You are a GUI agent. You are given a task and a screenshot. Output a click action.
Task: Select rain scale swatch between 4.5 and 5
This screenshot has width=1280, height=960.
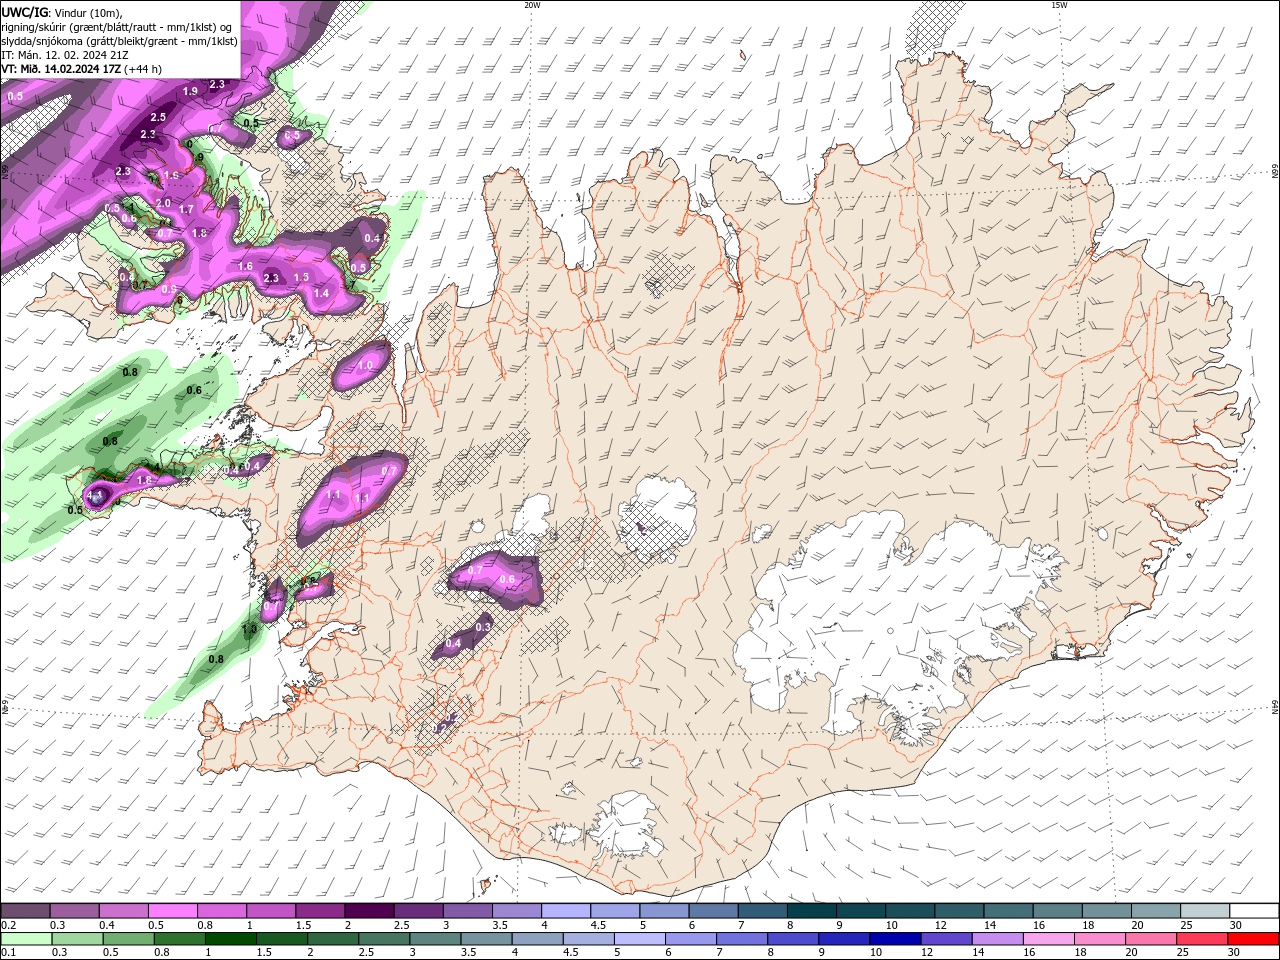587,939
